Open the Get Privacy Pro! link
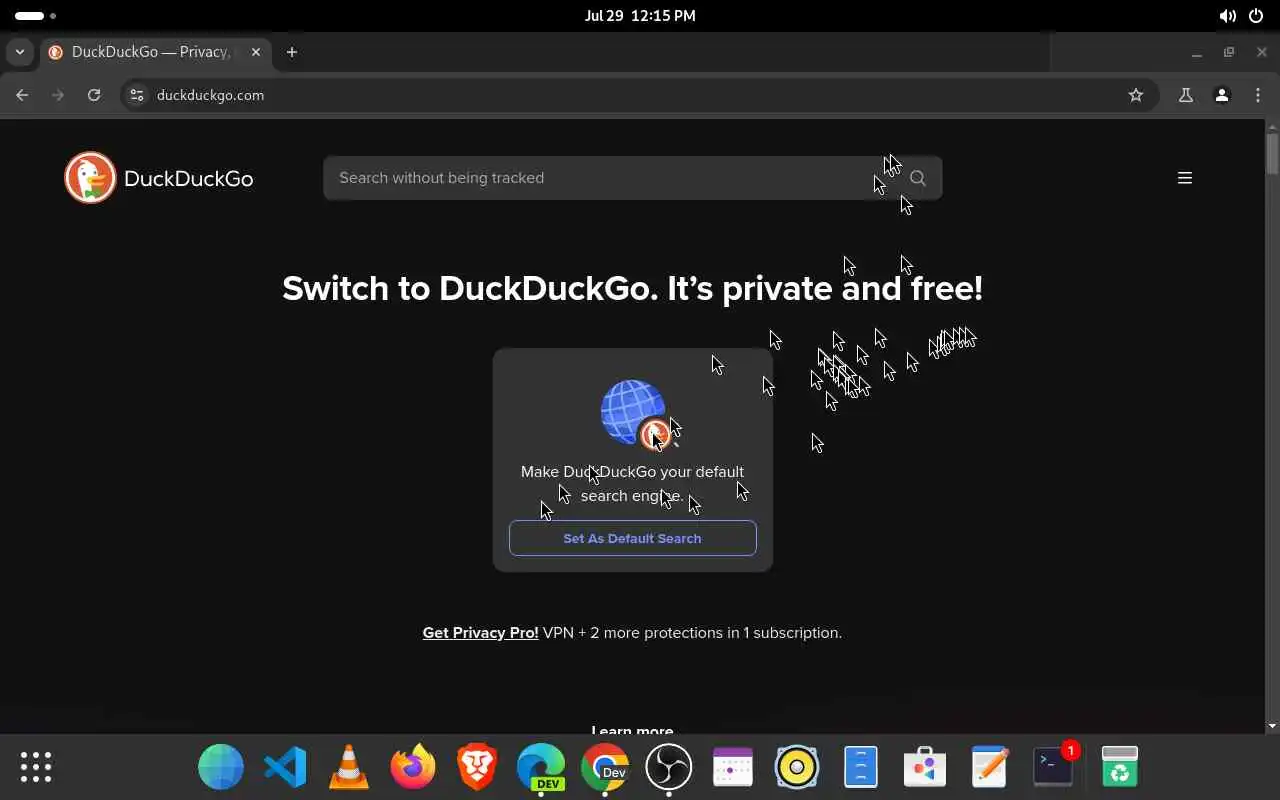Viewport: 1280px width, 800px height. [480, 633]
